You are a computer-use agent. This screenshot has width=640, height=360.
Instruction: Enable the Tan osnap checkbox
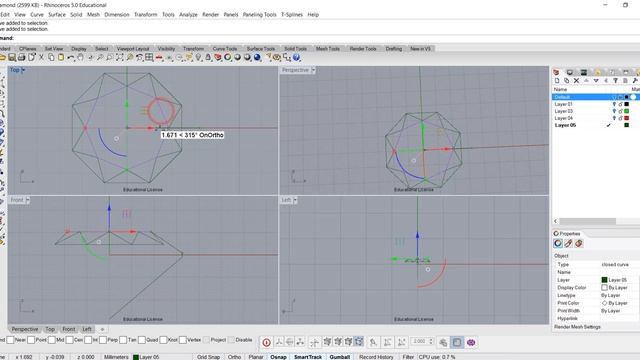coord(123,340)
